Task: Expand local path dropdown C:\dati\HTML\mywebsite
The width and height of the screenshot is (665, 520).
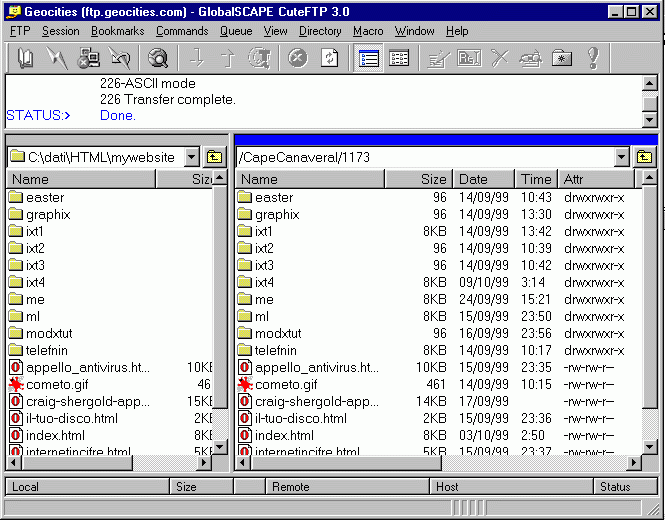Action: pyautogui.click(x=192, y=157)
